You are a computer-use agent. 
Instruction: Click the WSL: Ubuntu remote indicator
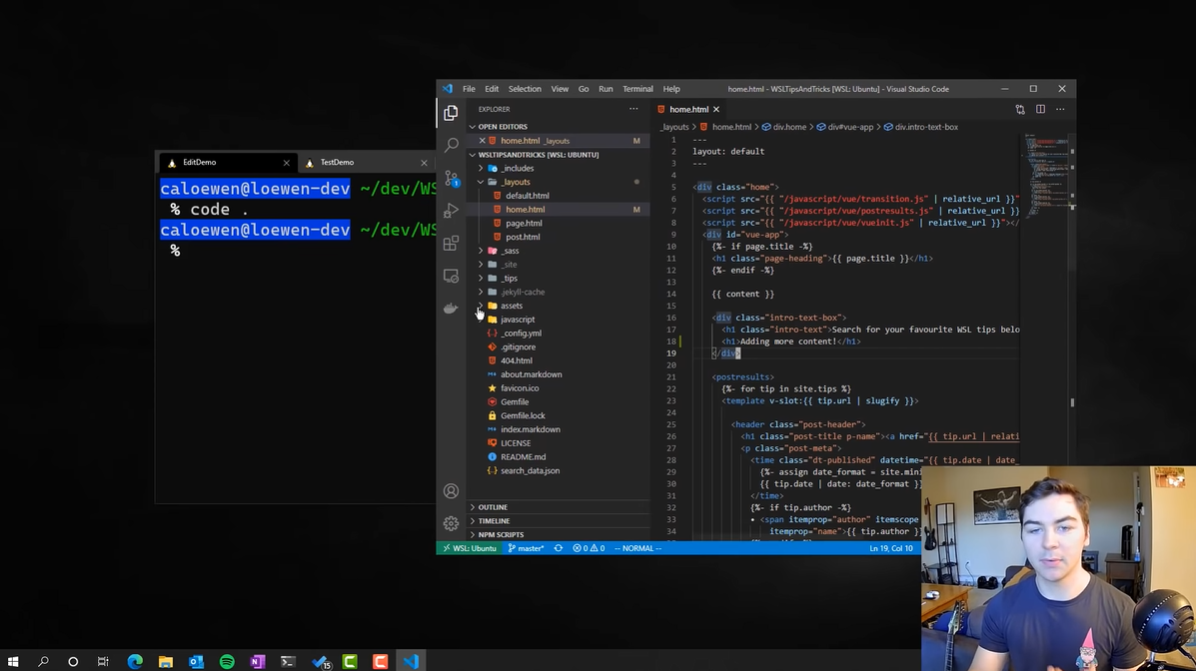pos(470,548)
